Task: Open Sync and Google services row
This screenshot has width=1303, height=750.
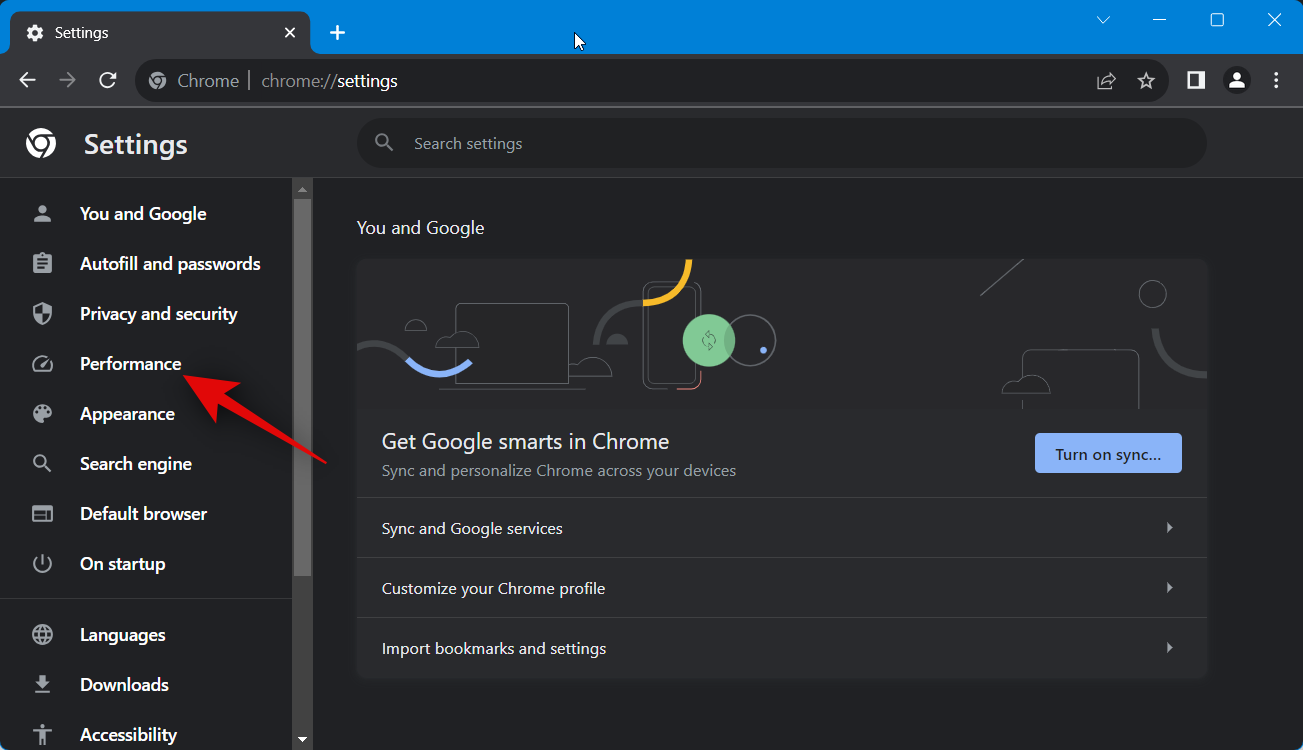Action: coord(782,528)
